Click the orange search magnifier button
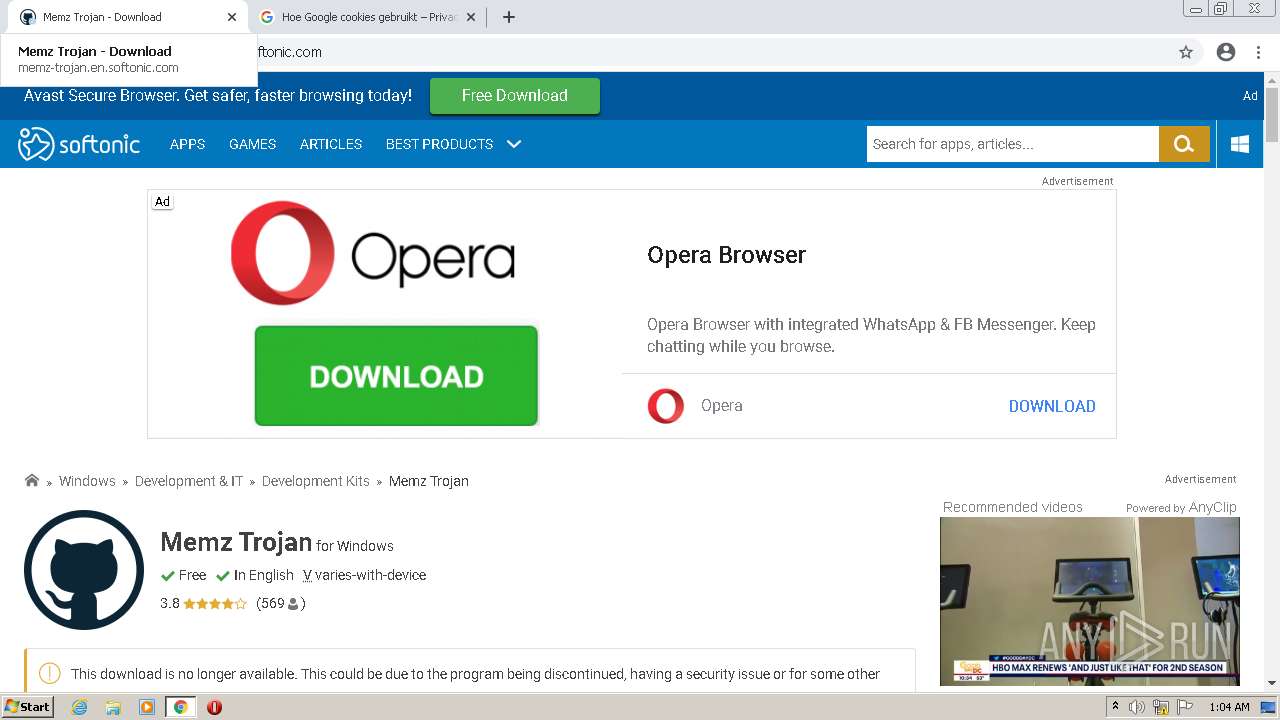The width and height of the screenshot is (1280, 720). 1184,144
